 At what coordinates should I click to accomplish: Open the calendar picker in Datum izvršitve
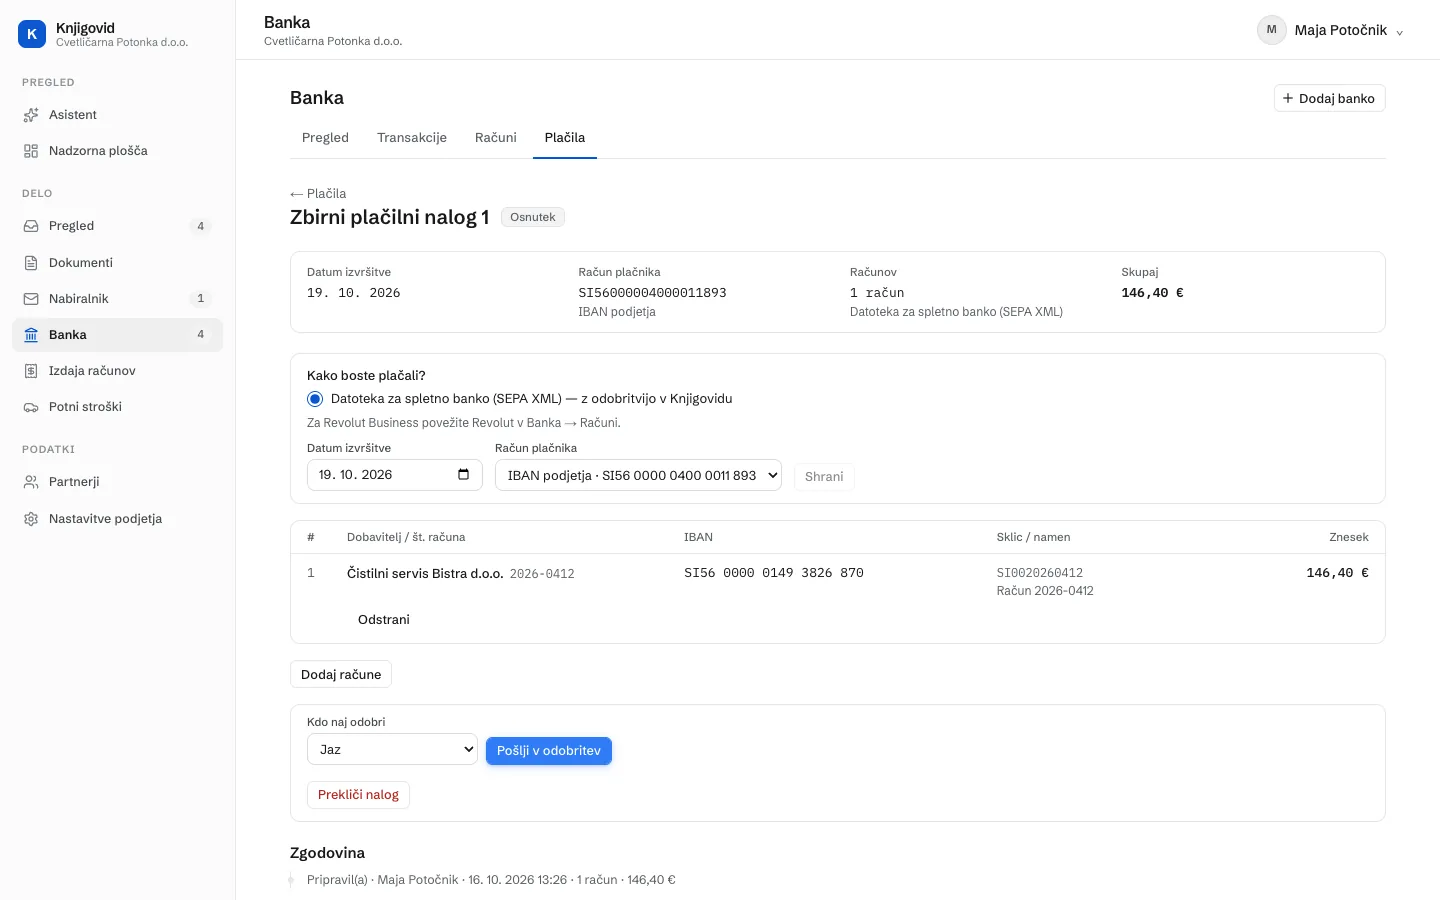[463, 475]
